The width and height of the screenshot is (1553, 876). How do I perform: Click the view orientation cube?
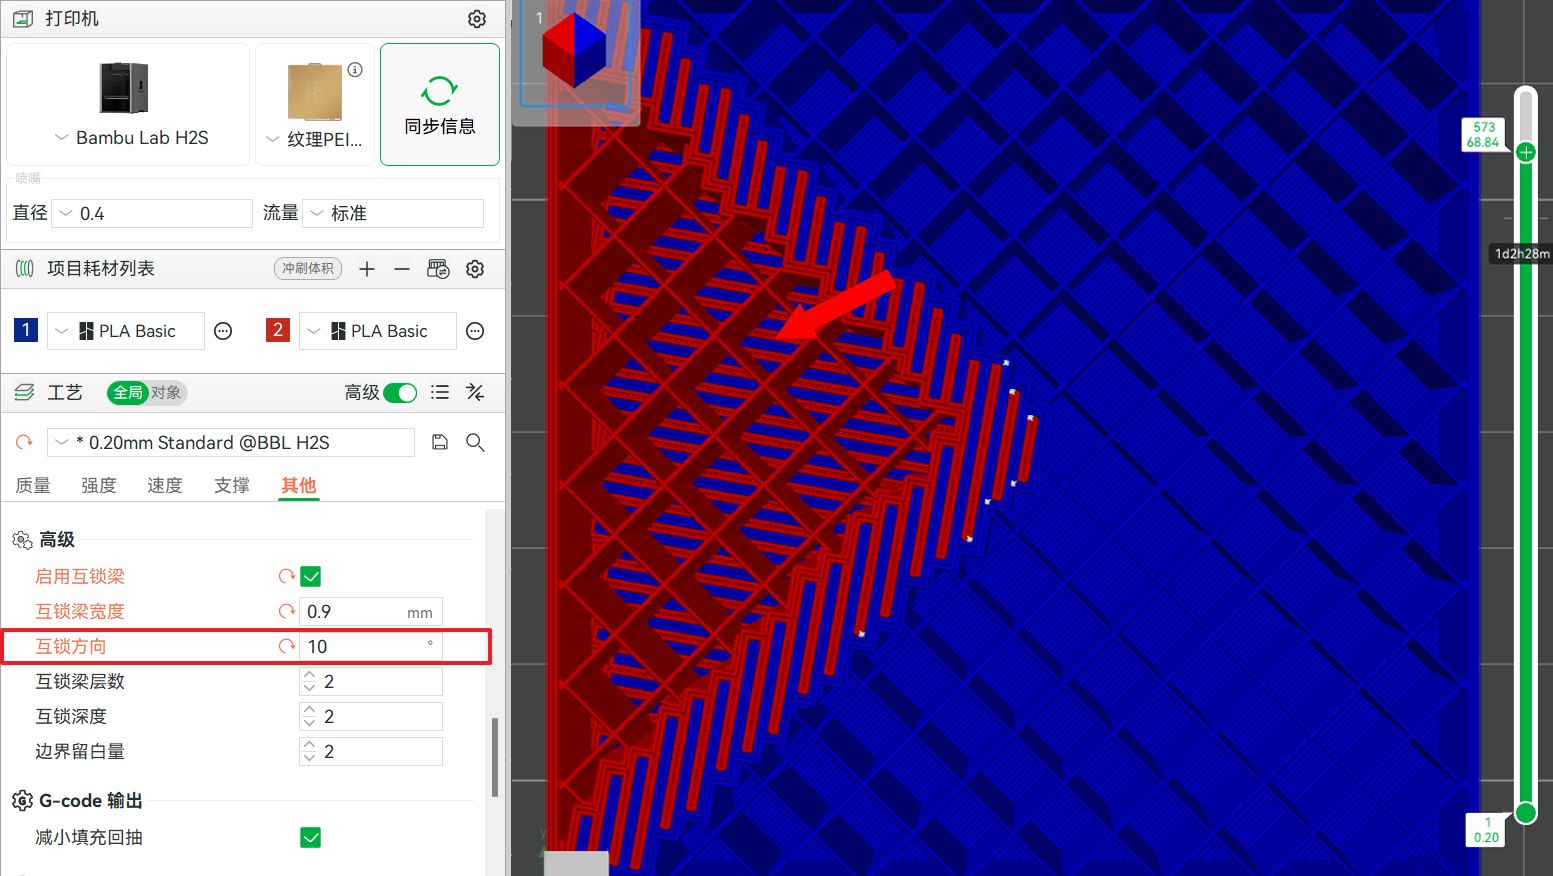574,48
